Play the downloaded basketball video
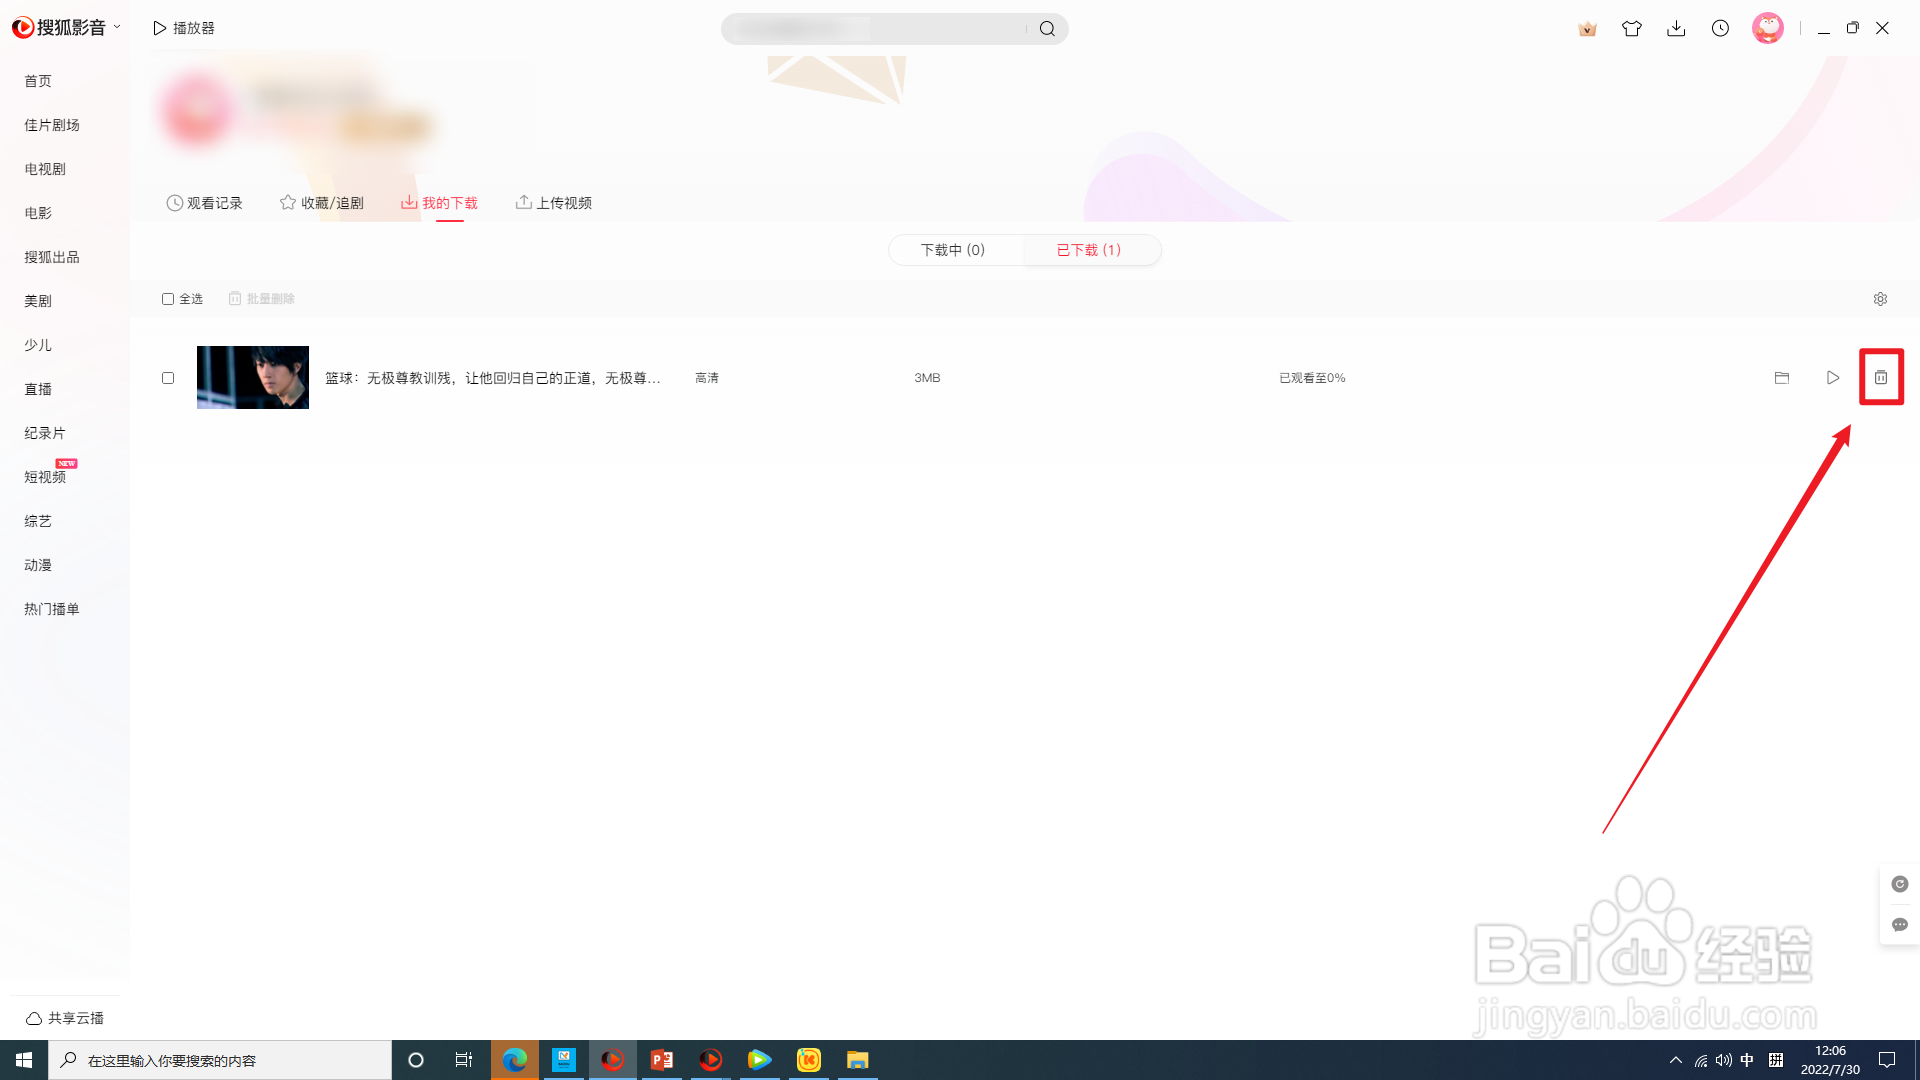The image size is (1920, 1080). point(1832,377)
